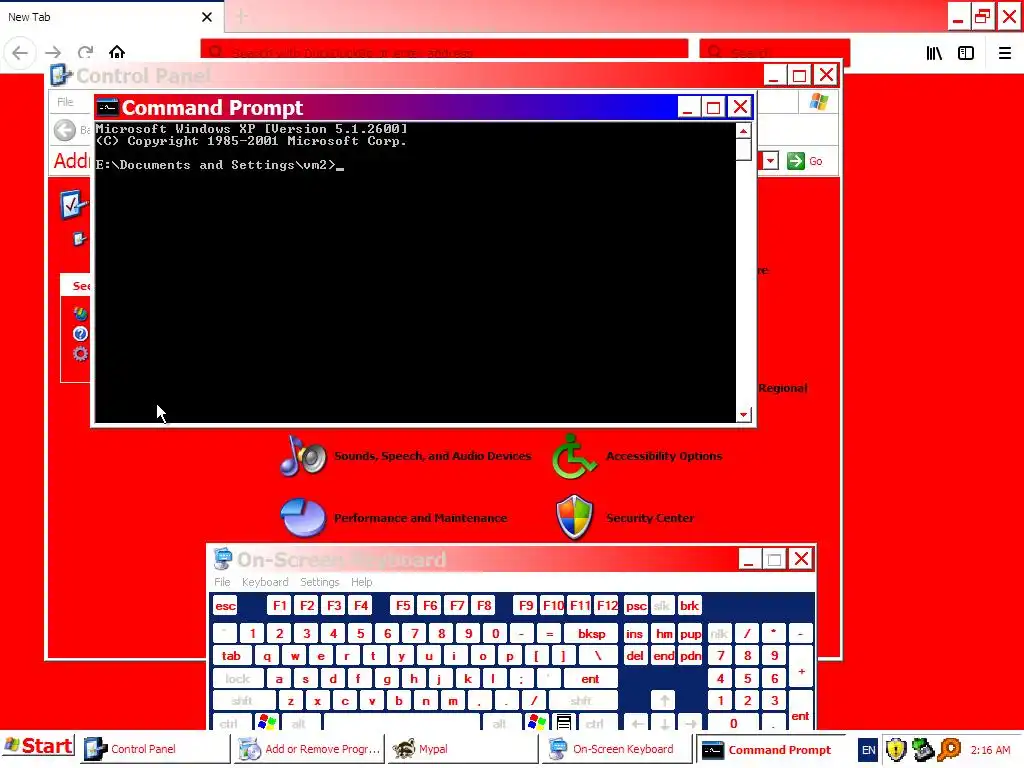The width and height of the screenshot is (1024, 768).
Task: Open browser library bookmarks icon
Action: [934, 53]
